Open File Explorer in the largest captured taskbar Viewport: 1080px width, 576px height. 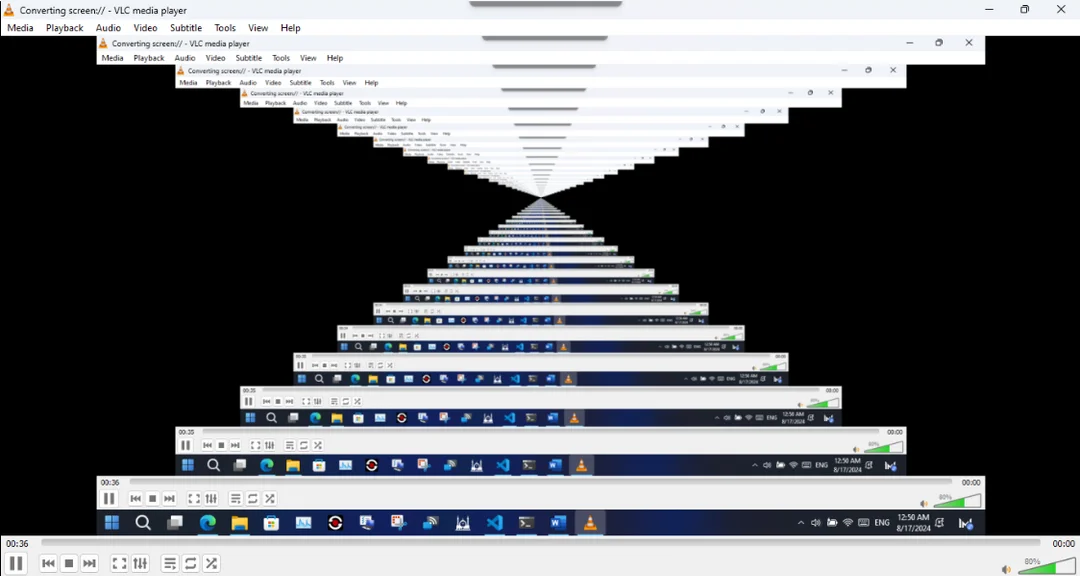tap(239, 523)
